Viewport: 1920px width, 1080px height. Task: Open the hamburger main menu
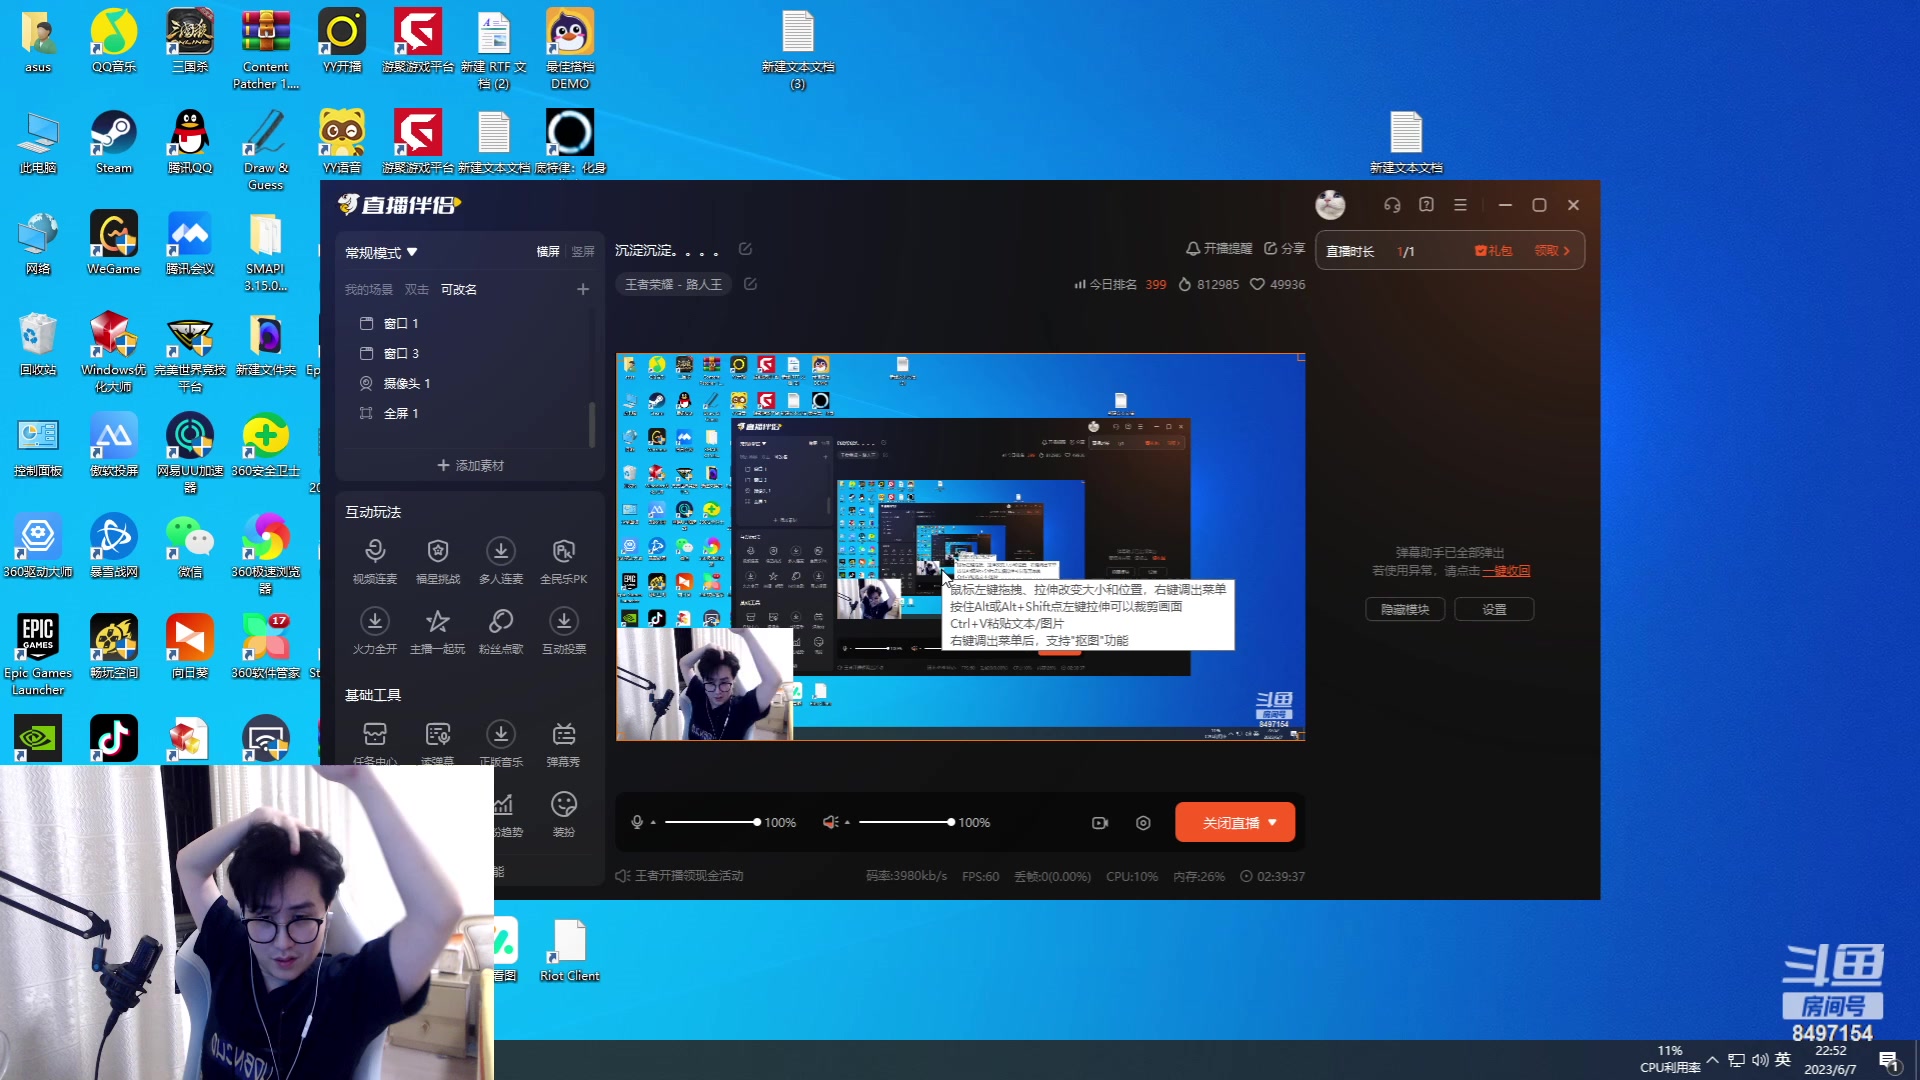point(1460,205)
